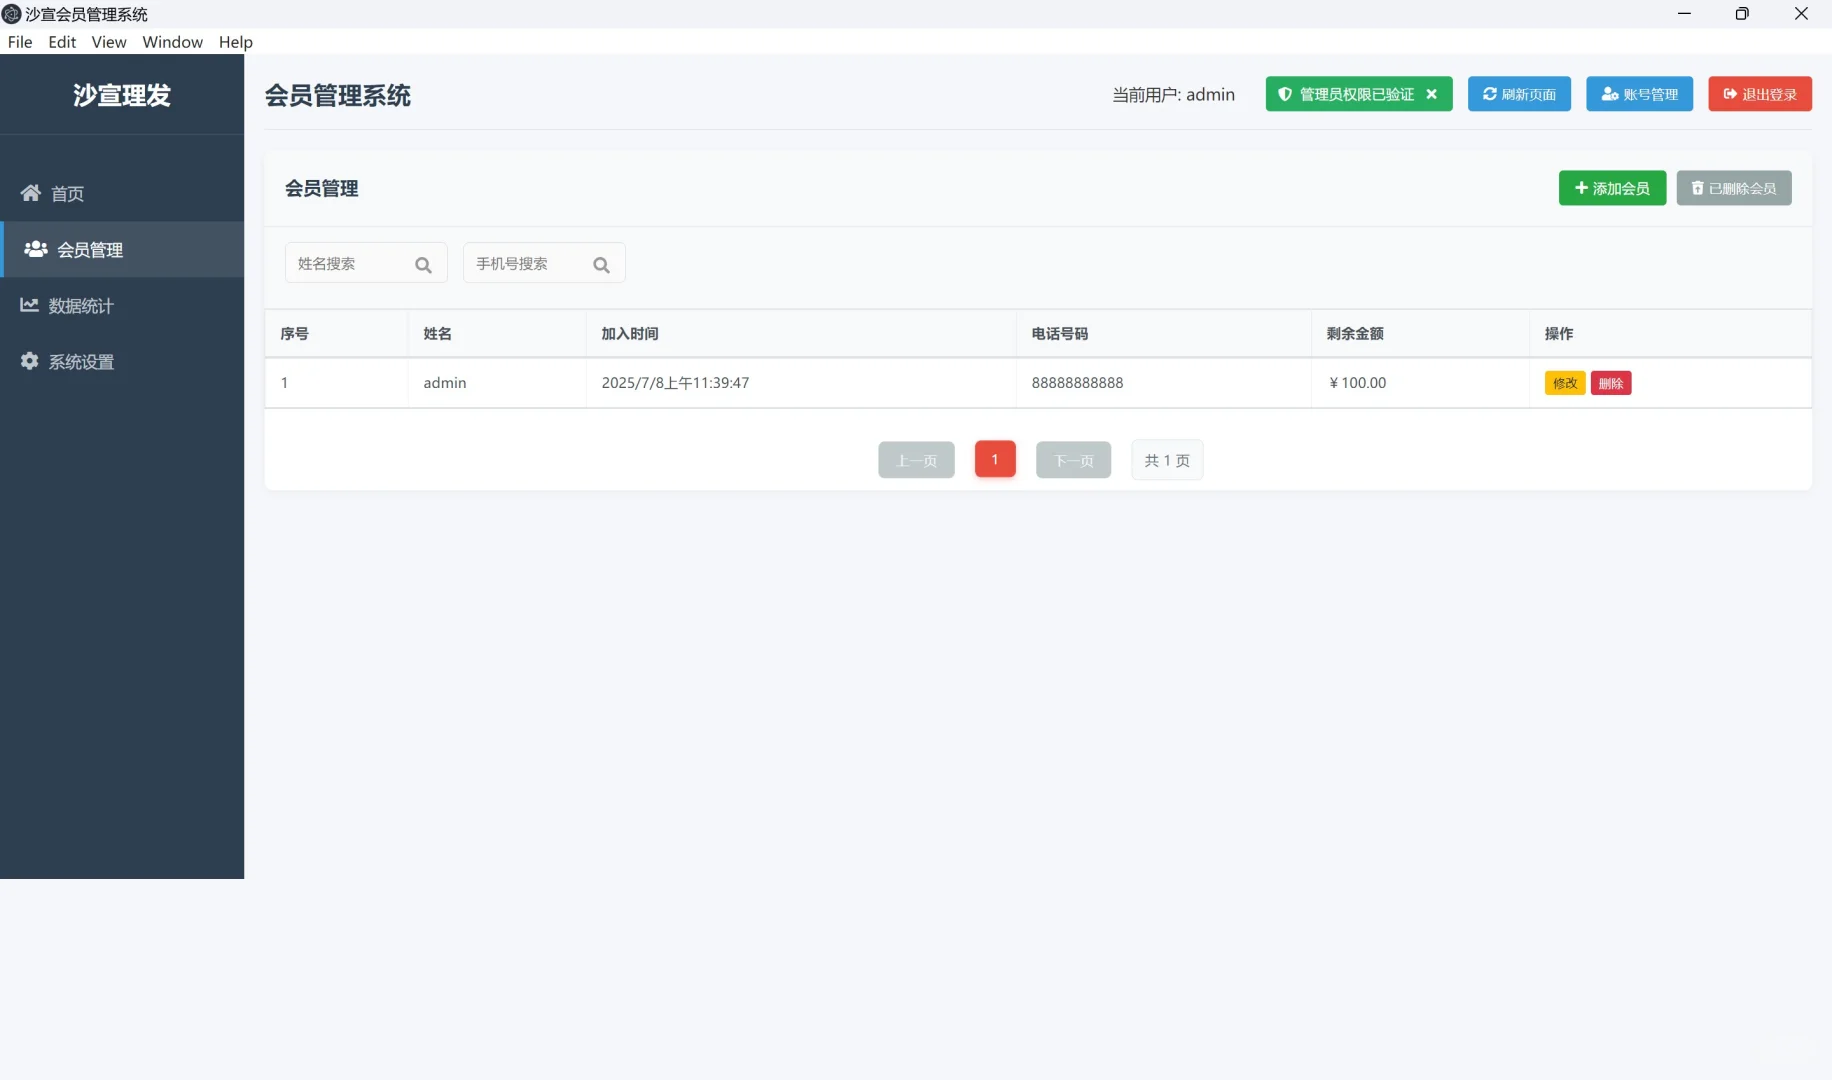Click 修改 for the admin member
Screen dimensions: 1832x1080
(x=1565, y=383)
